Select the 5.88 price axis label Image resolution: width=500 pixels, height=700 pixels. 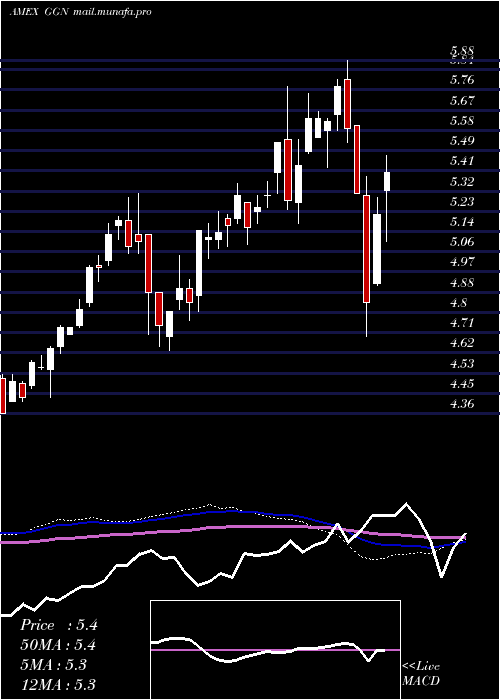(x=462, y=51)
